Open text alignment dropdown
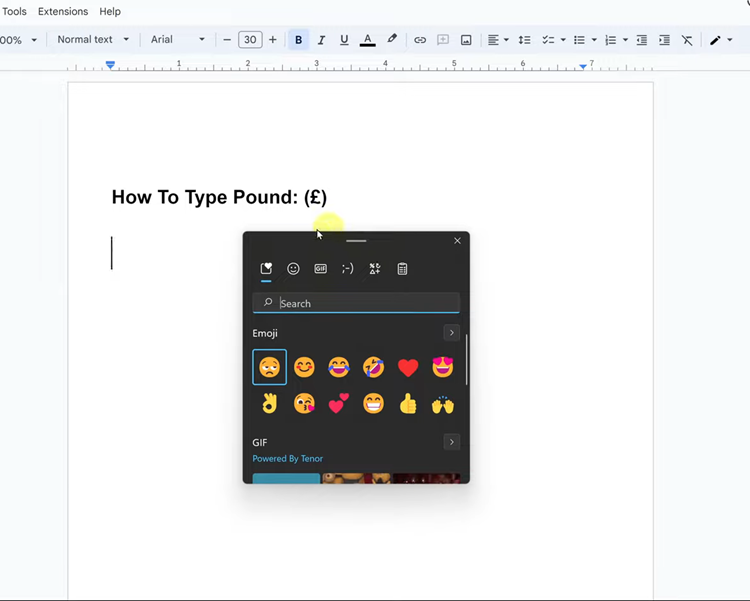This screenshot has width=750, height=601. (x=497, y=40)
